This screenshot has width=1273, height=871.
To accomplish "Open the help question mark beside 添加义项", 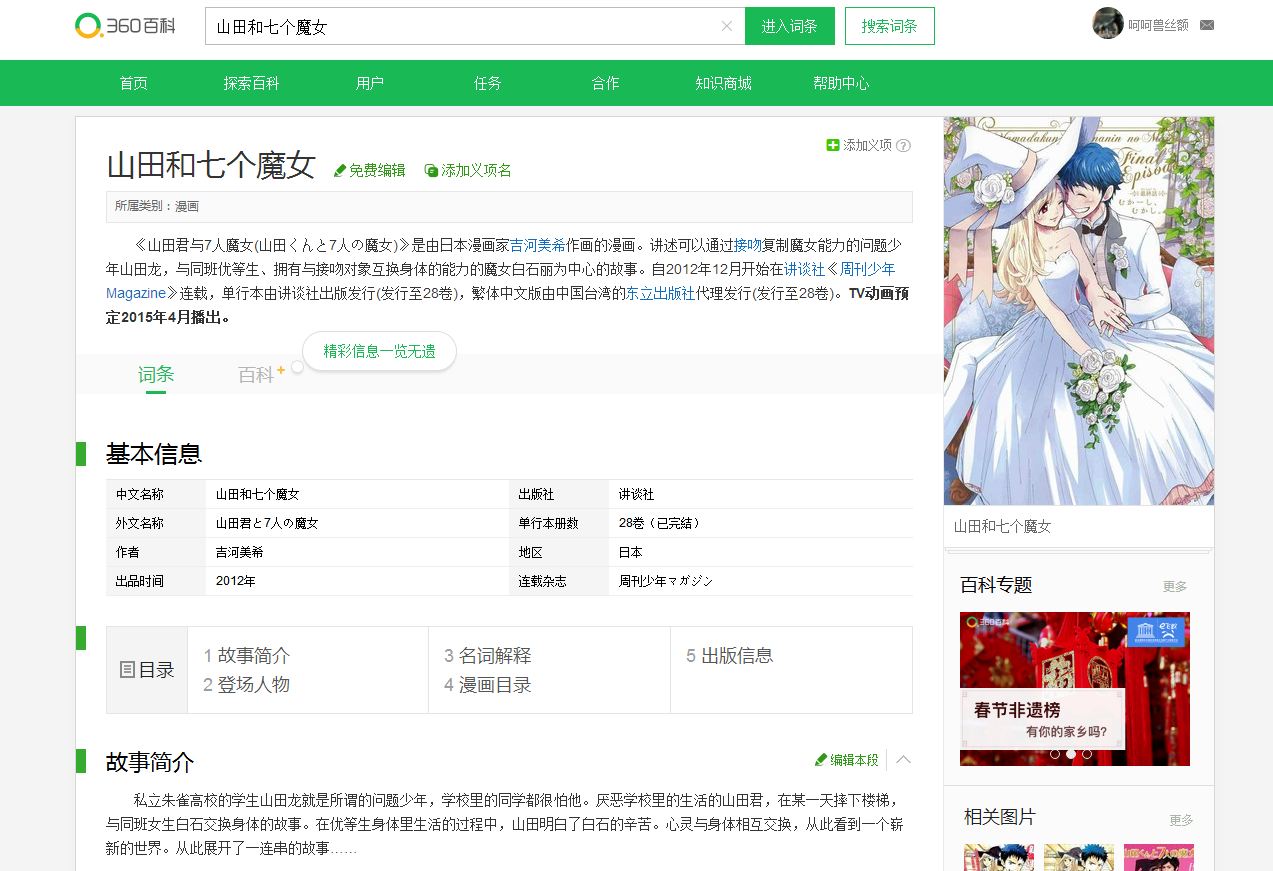I will pyautogui.click(x=903, y=145).
